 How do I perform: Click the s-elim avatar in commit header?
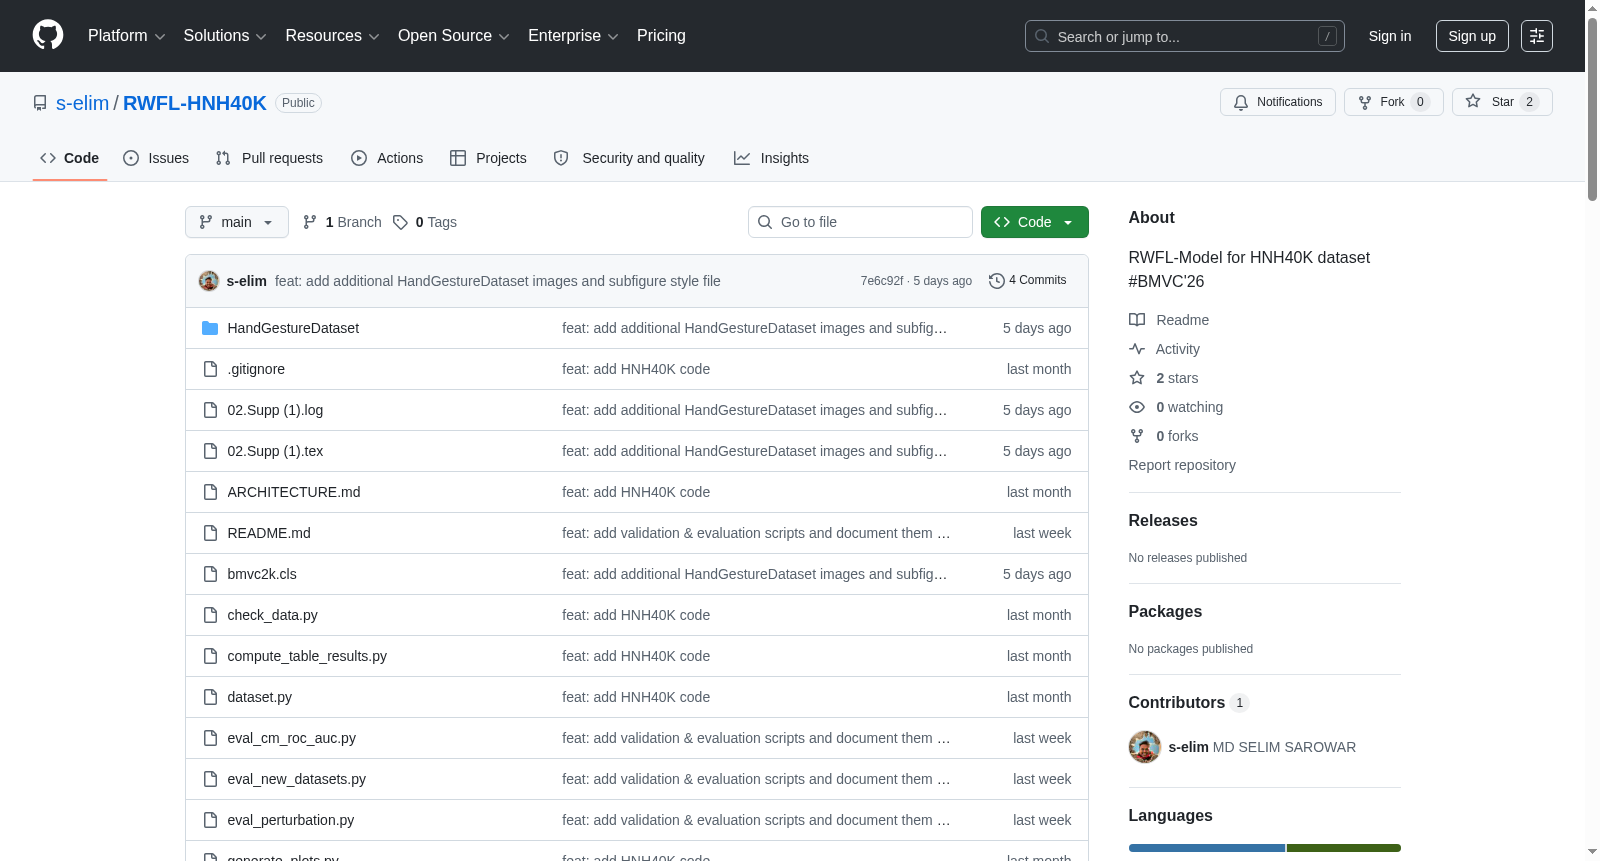click(209, 281)
